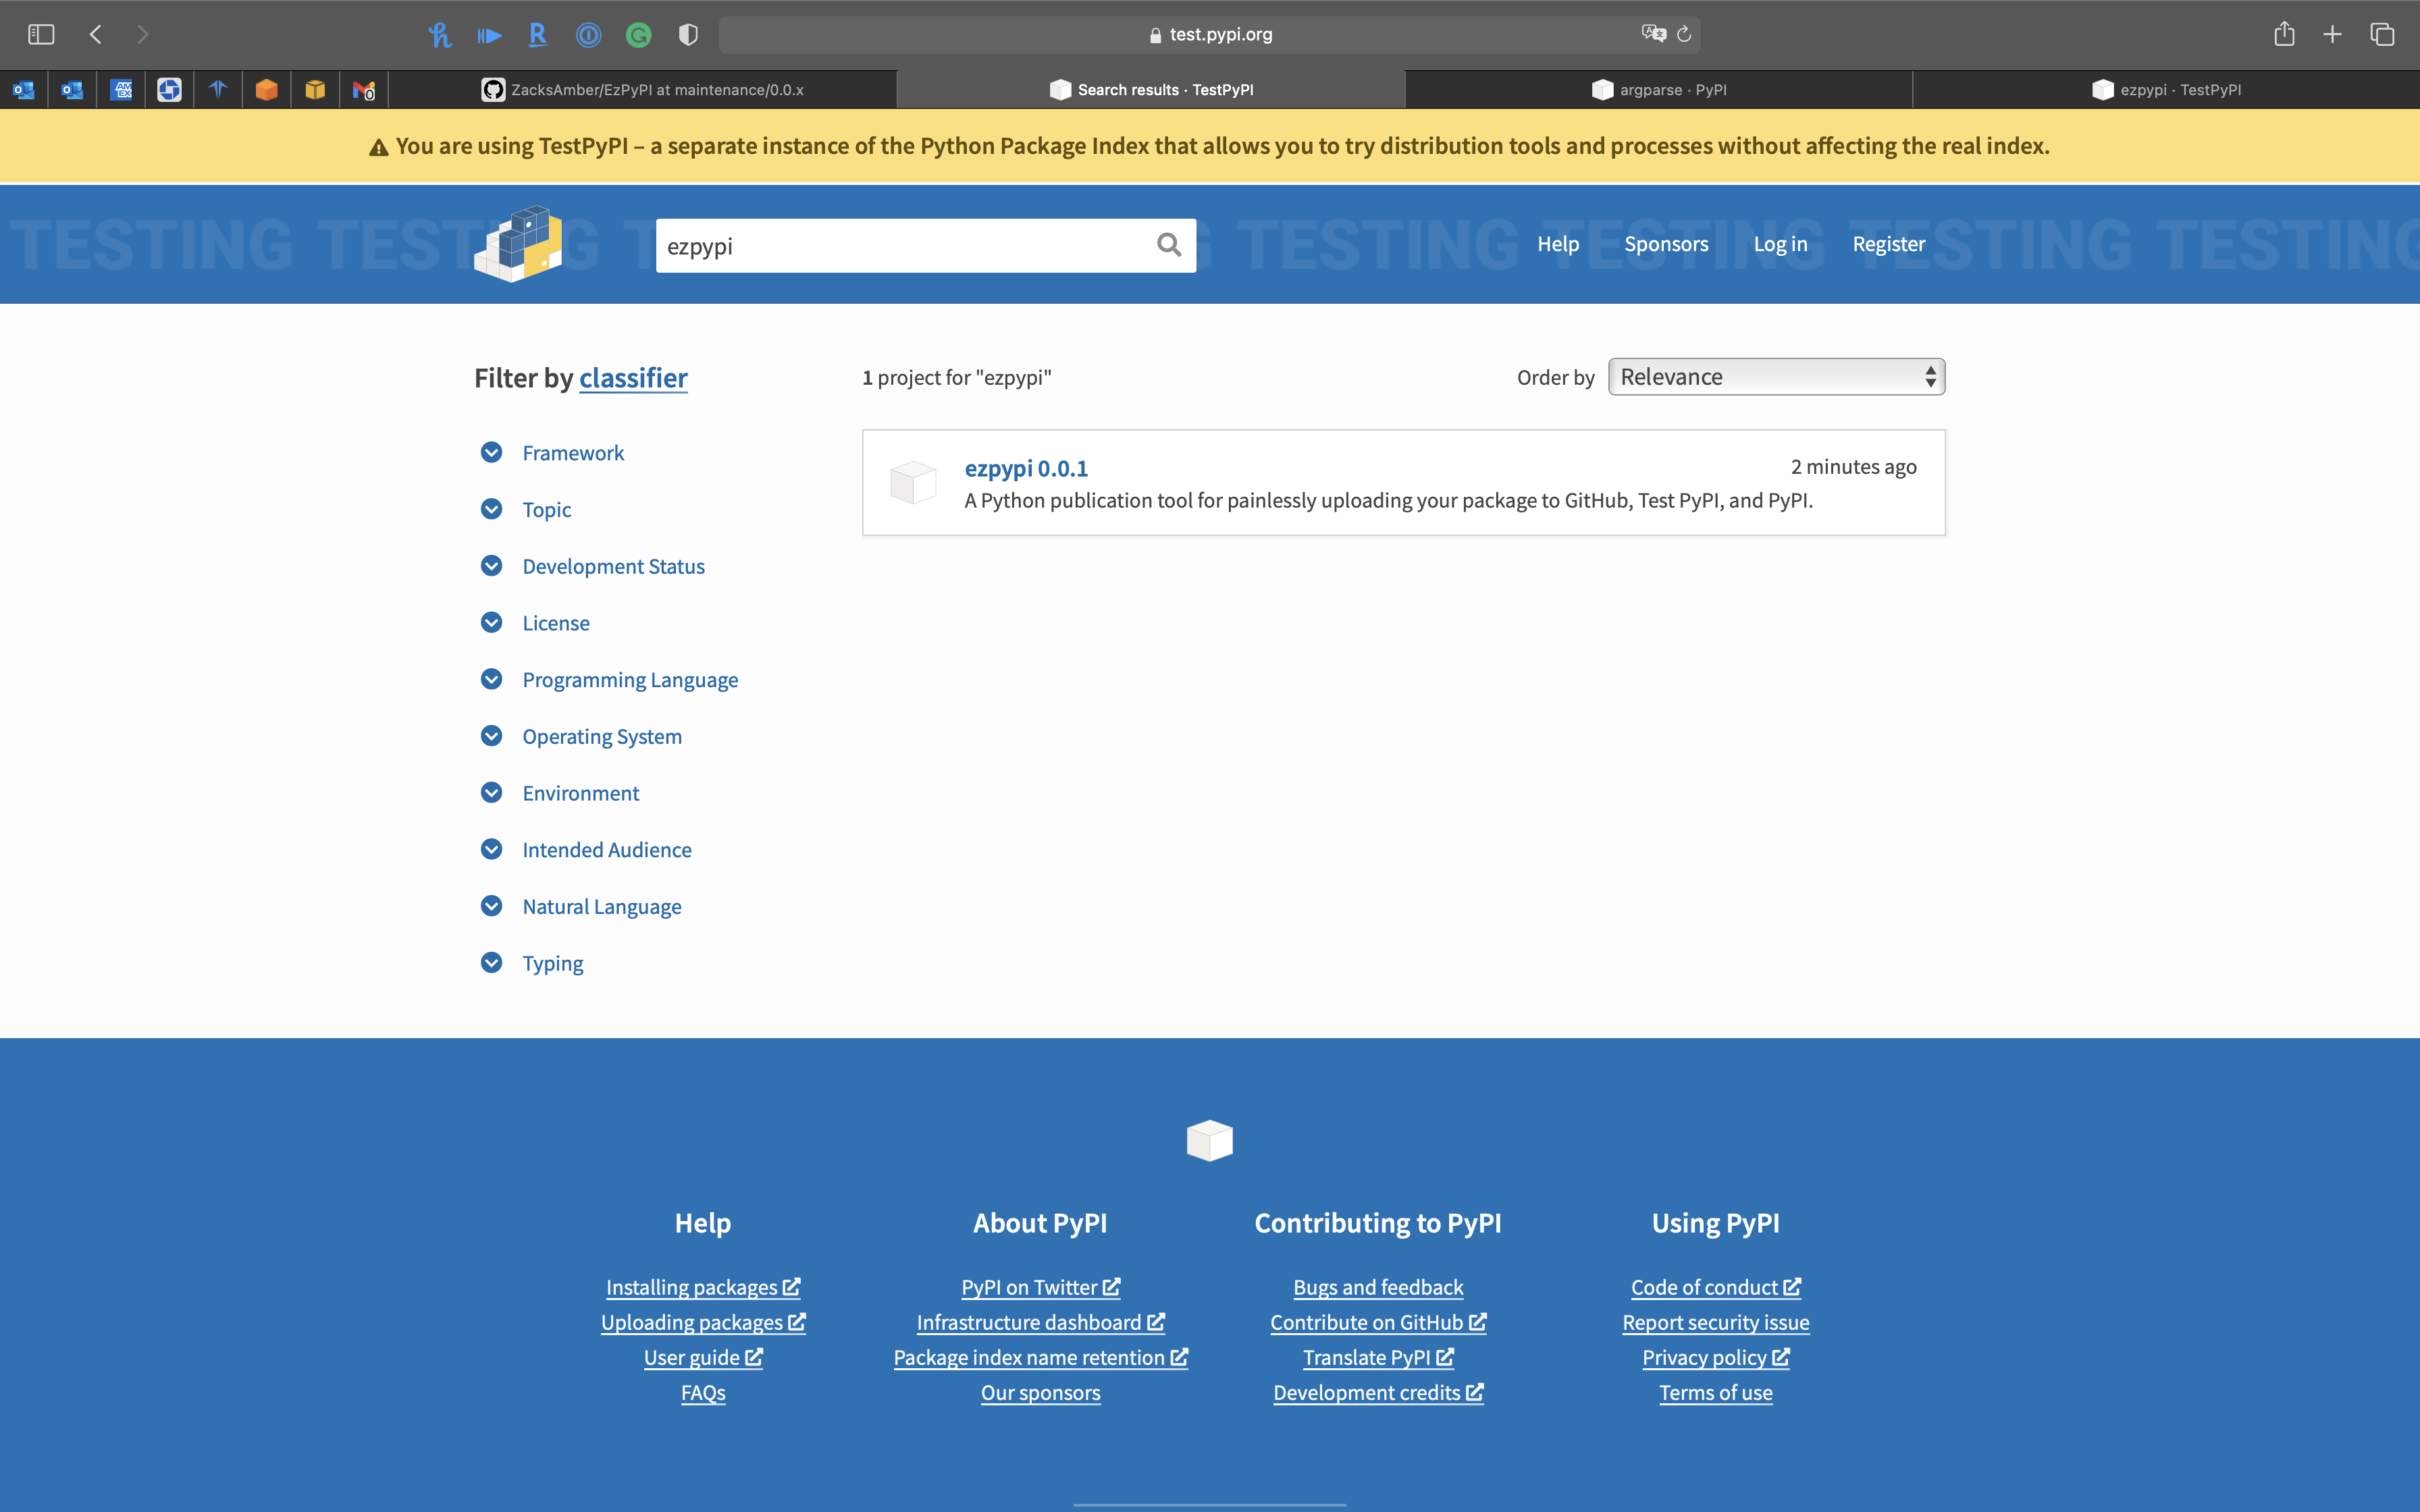Click the page reload icon
Image resolution: width=2420 pixels, height=1512 pixels.
[1684, 34]
